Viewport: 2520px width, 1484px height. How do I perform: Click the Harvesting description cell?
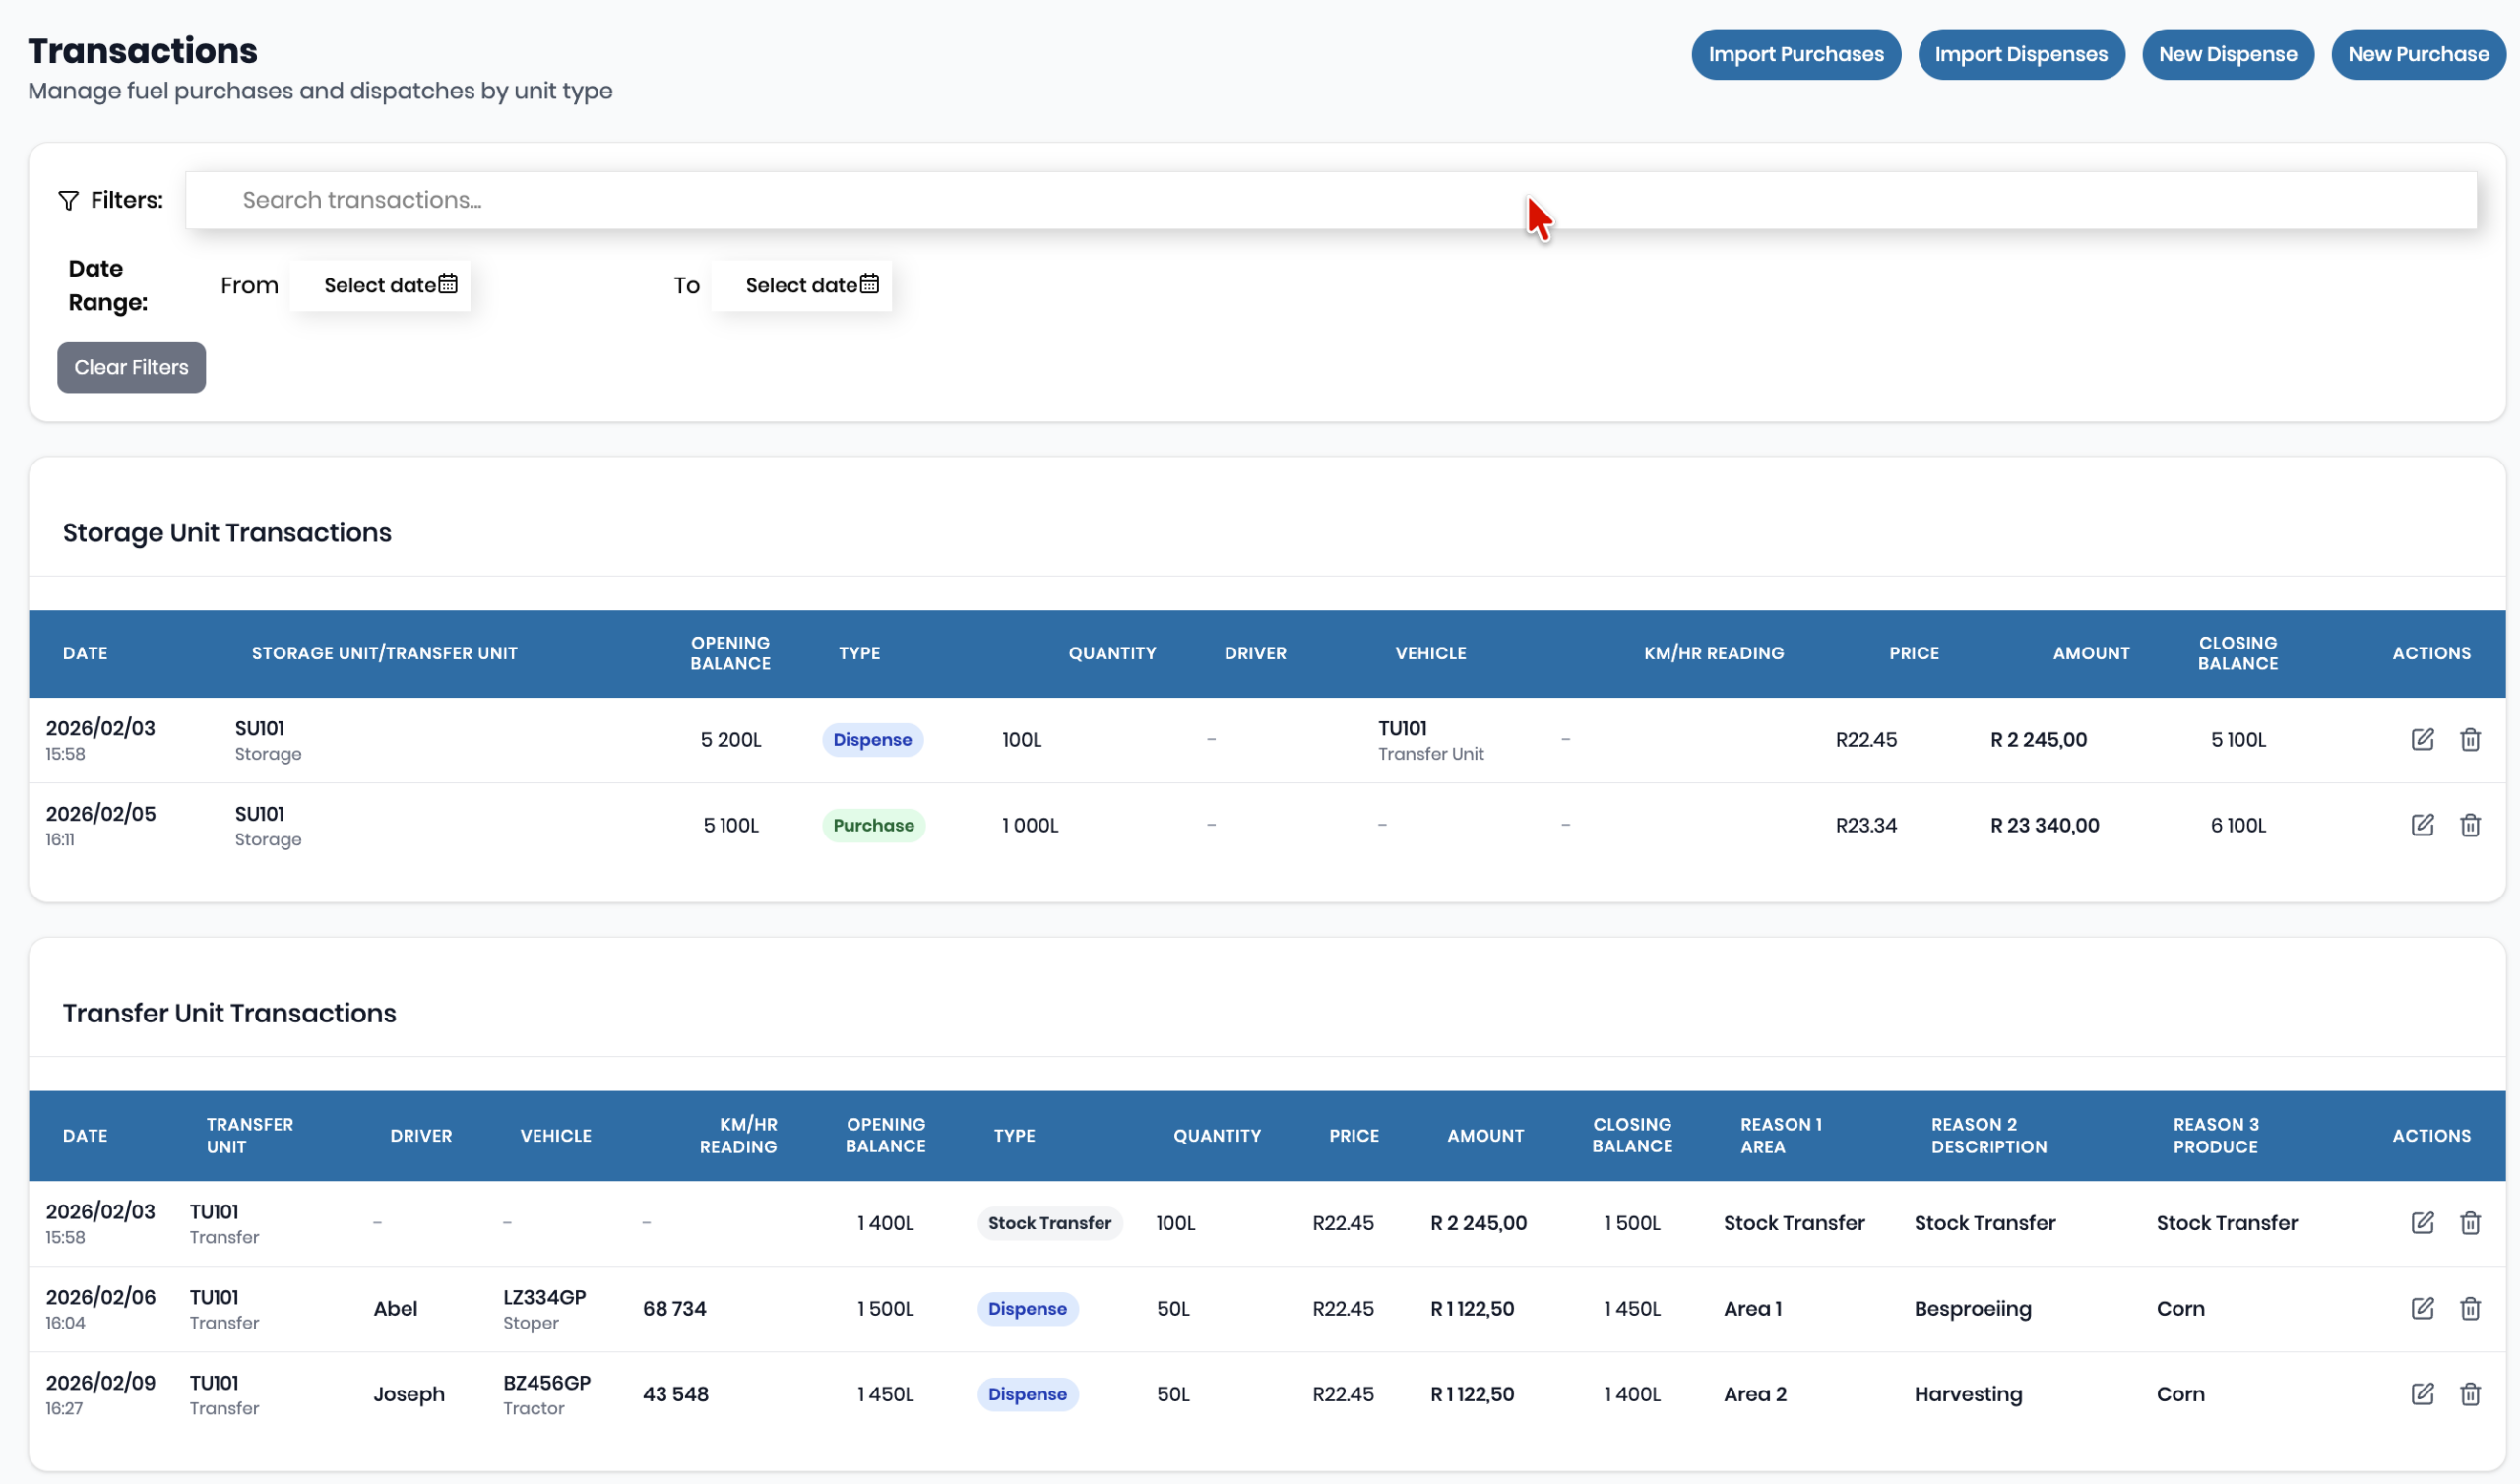1968,1394
